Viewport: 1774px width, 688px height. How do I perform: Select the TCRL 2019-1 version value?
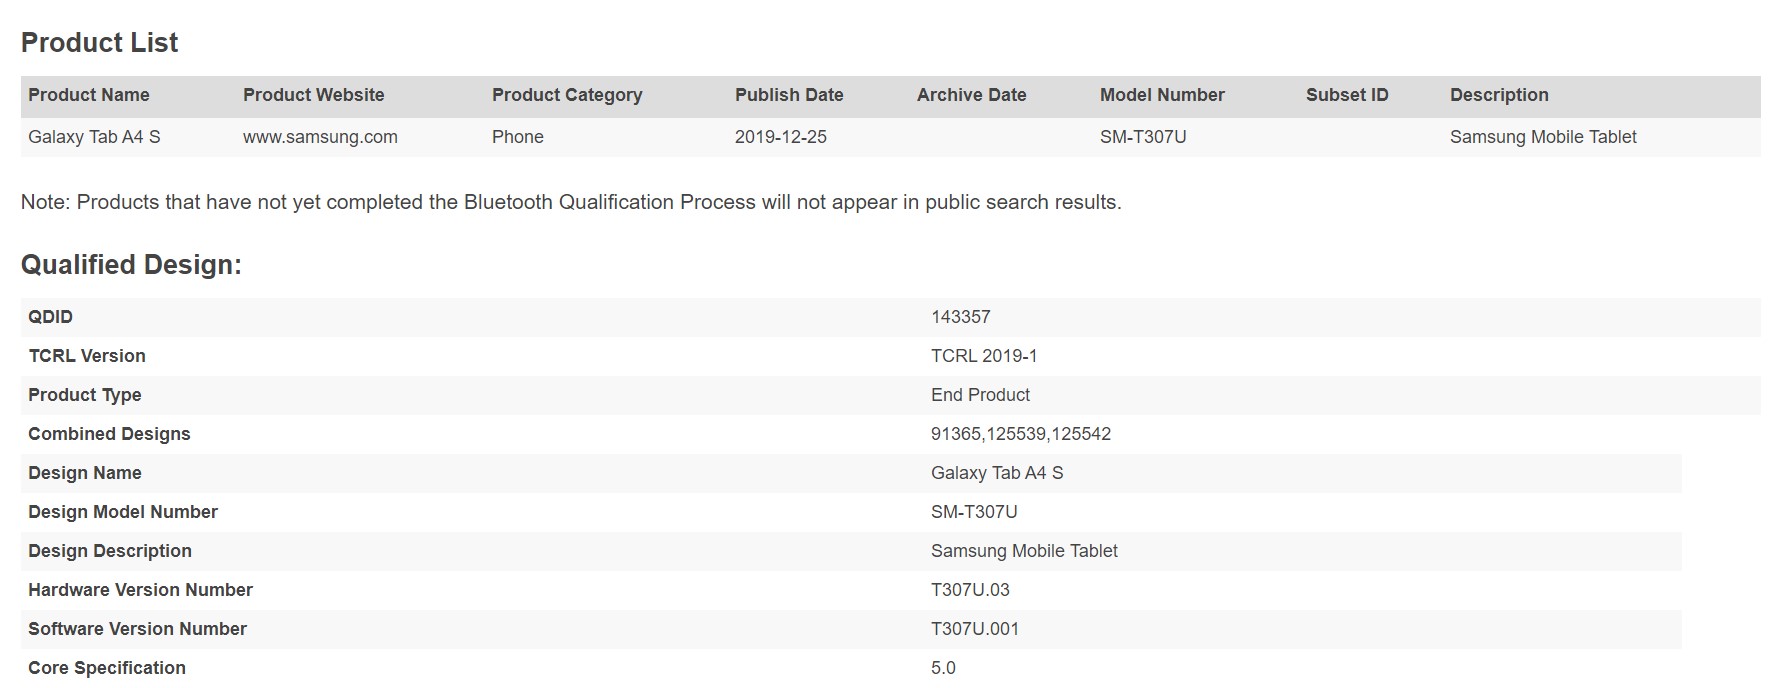tap(984, 356)
